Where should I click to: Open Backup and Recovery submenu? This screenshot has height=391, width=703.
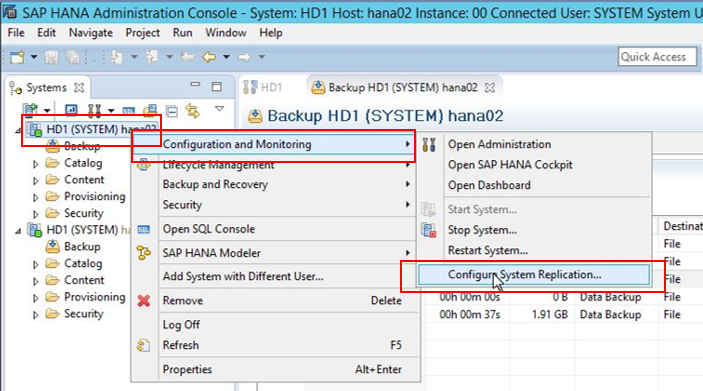coord(273,184)
